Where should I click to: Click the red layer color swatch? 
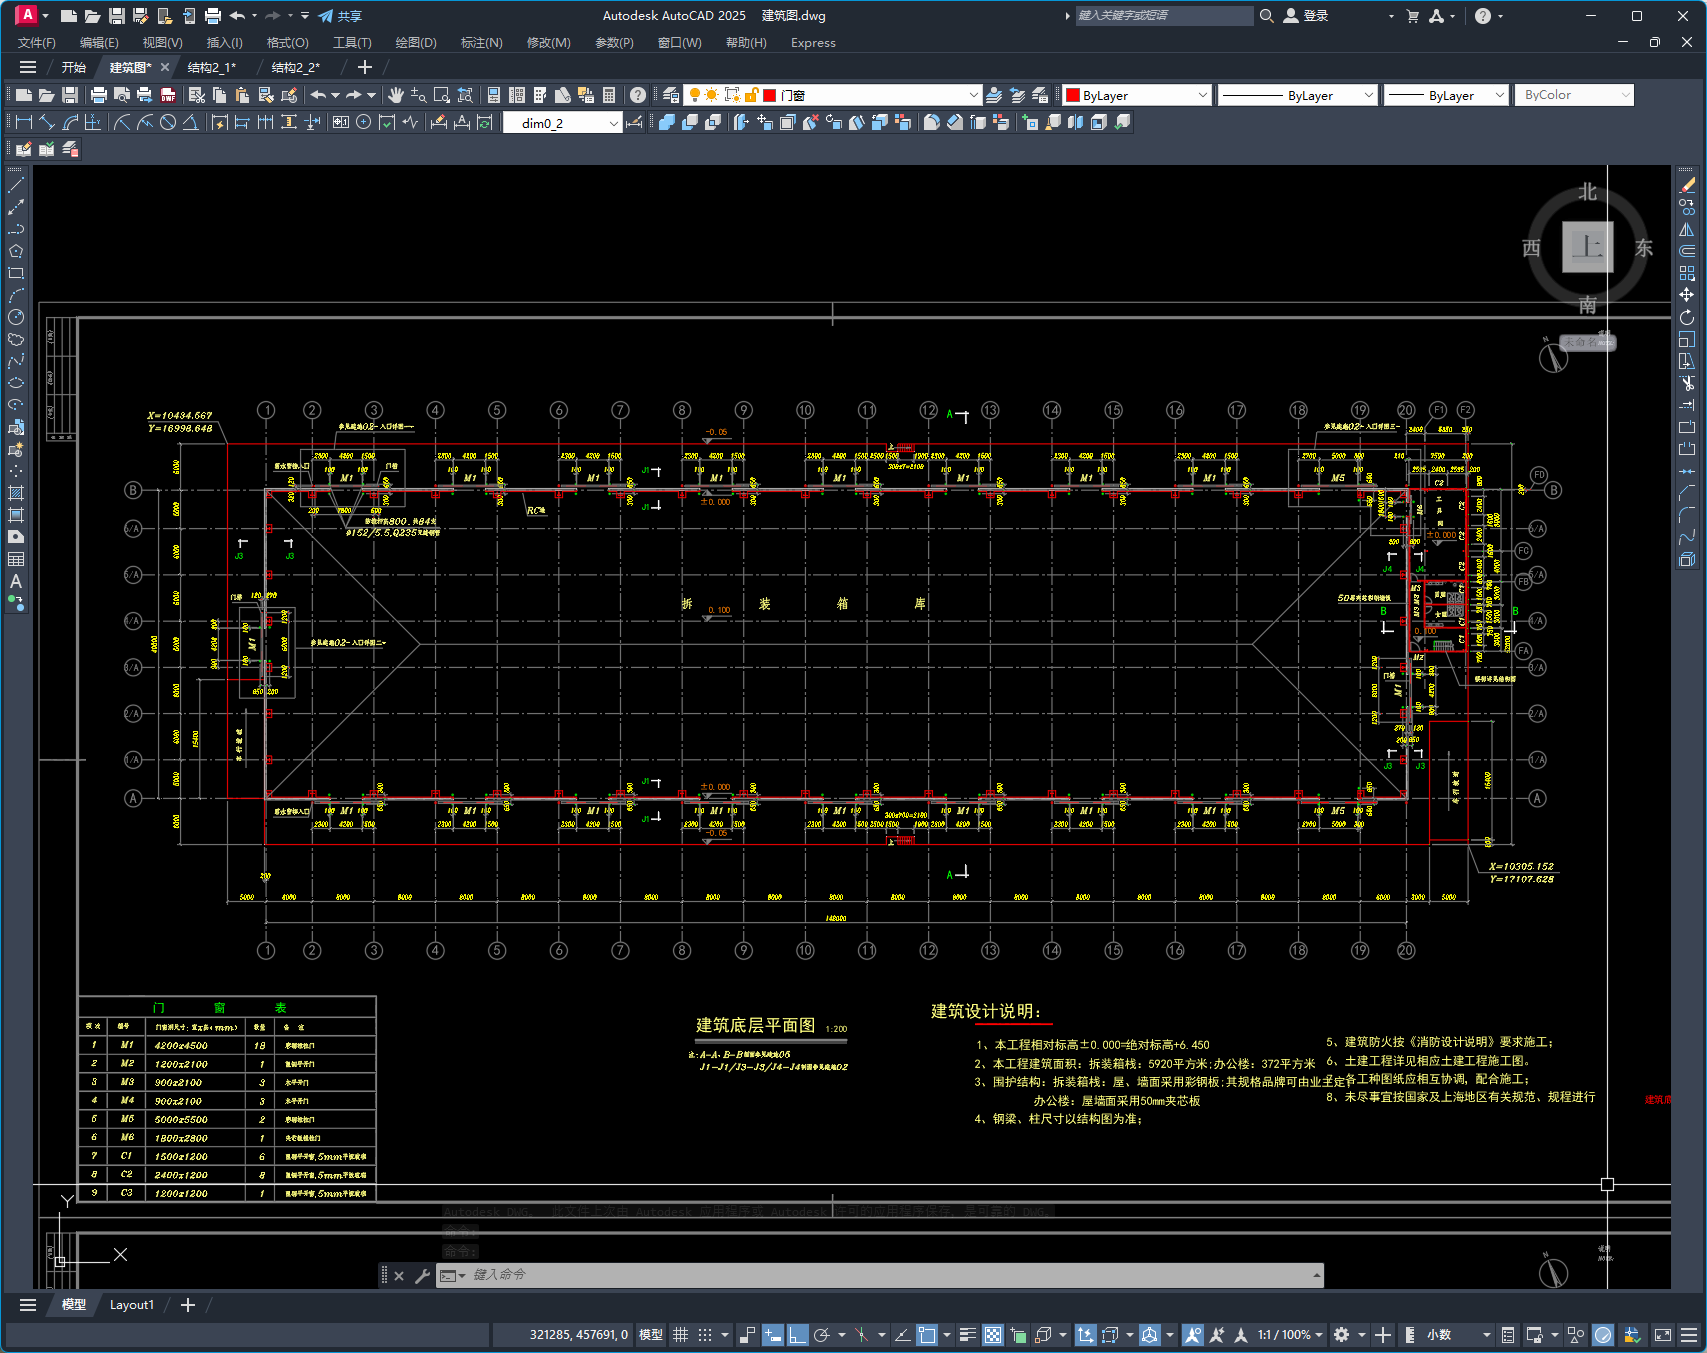[770, 95]
